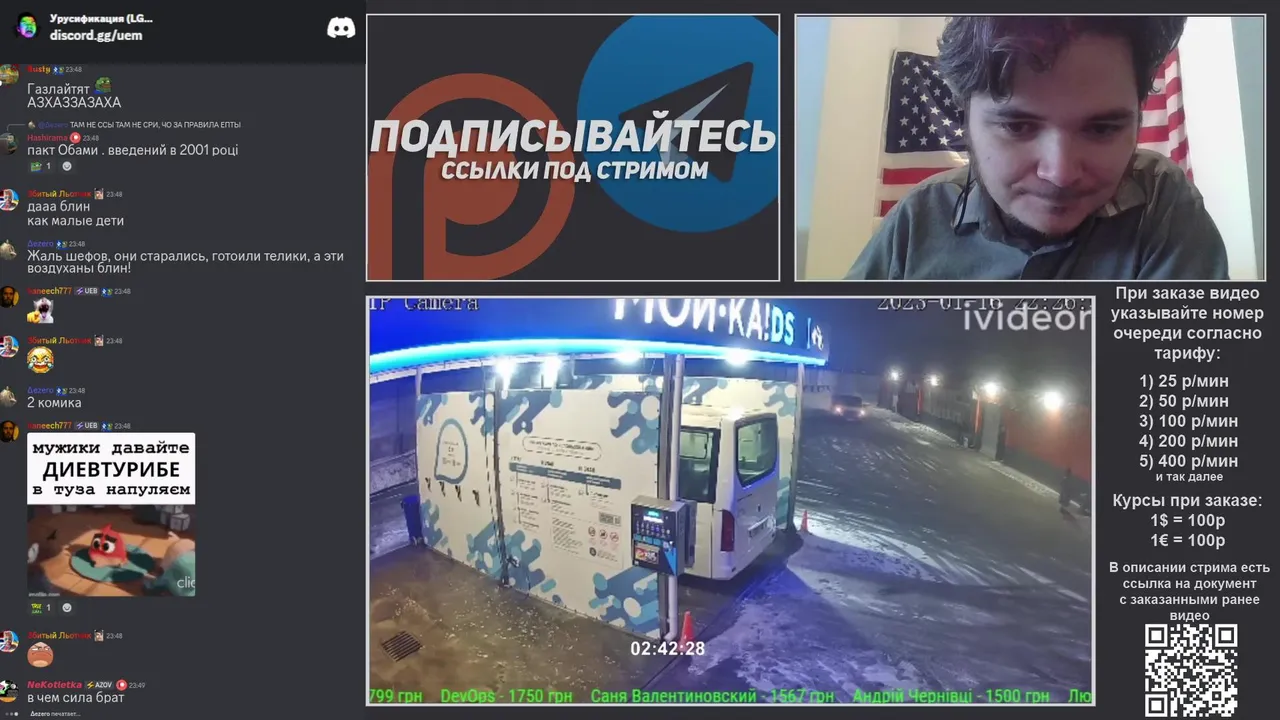
Task: Click the Dezero username above 2 комика
Action: 40,391
